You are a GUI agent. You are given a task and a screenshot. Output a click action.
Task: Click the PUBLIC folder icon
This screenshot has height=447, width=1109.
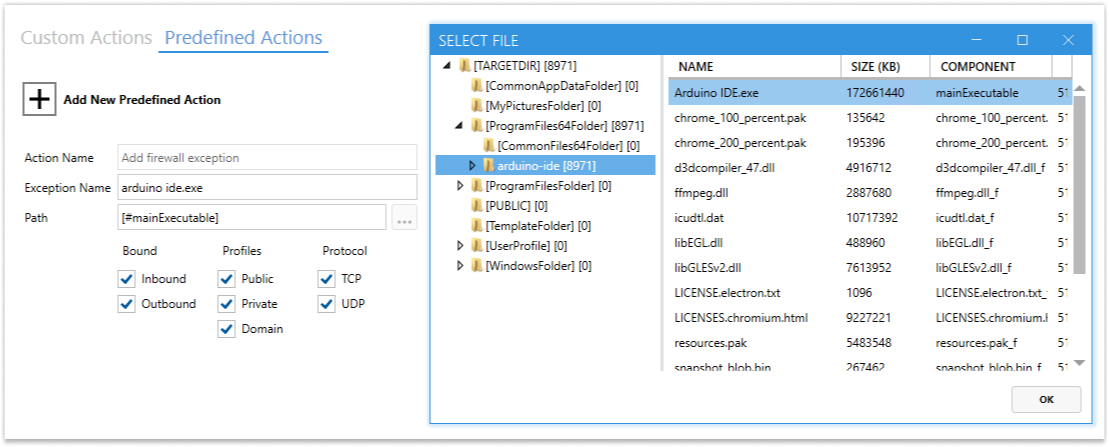[477, 206]
